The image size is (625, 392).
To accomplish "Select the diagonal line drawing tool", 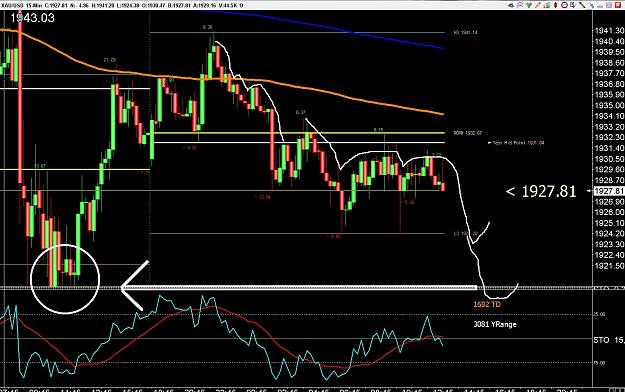I will click(582, 5).
